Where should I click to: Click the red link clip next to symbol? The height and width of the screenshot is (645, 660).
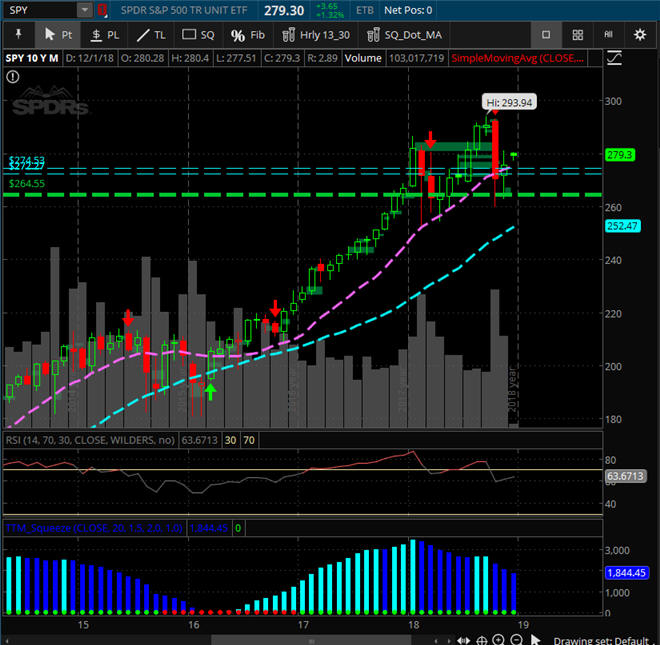tap(101, 10)
